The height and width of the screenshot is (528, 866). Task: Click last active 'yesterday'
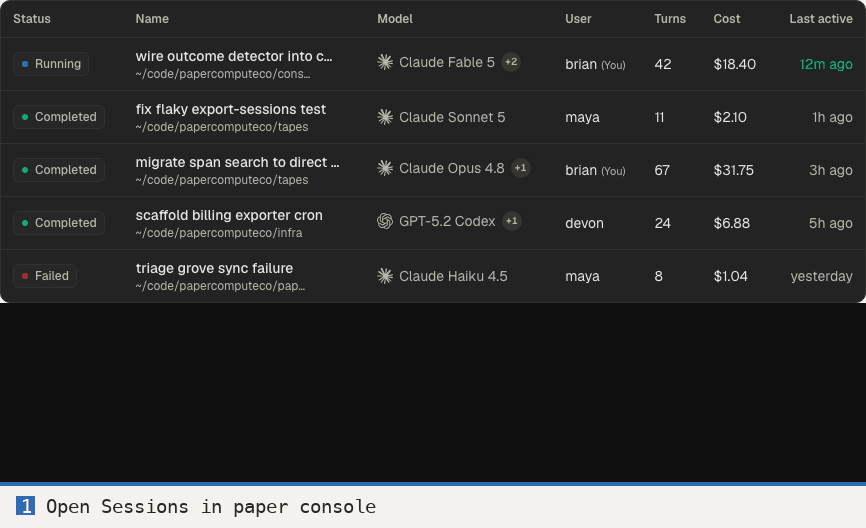[821, 276]
